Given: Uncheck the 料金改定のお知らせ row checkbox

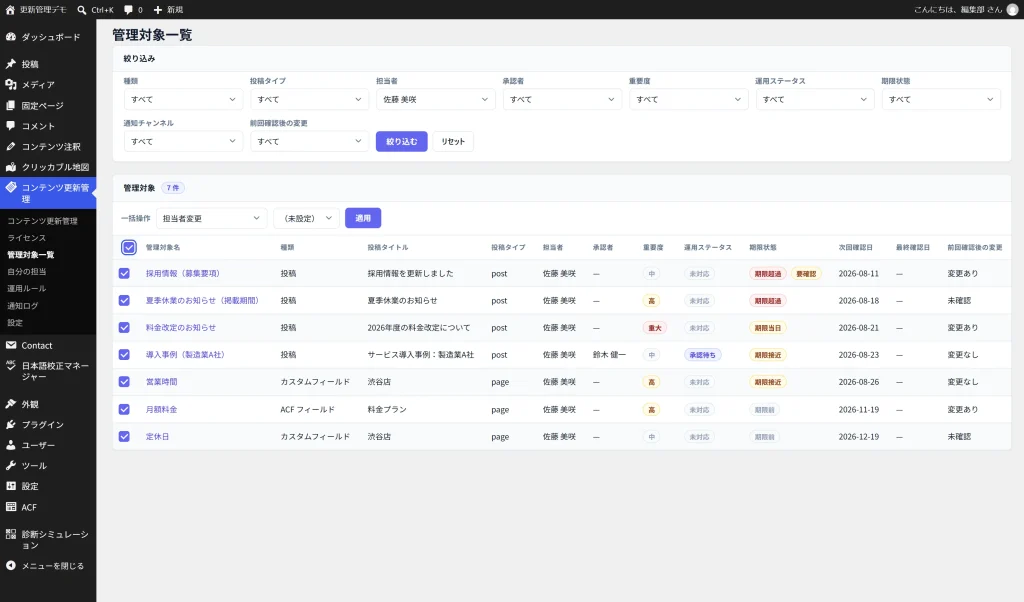Looking at the screenshot, I should point(124,328).
